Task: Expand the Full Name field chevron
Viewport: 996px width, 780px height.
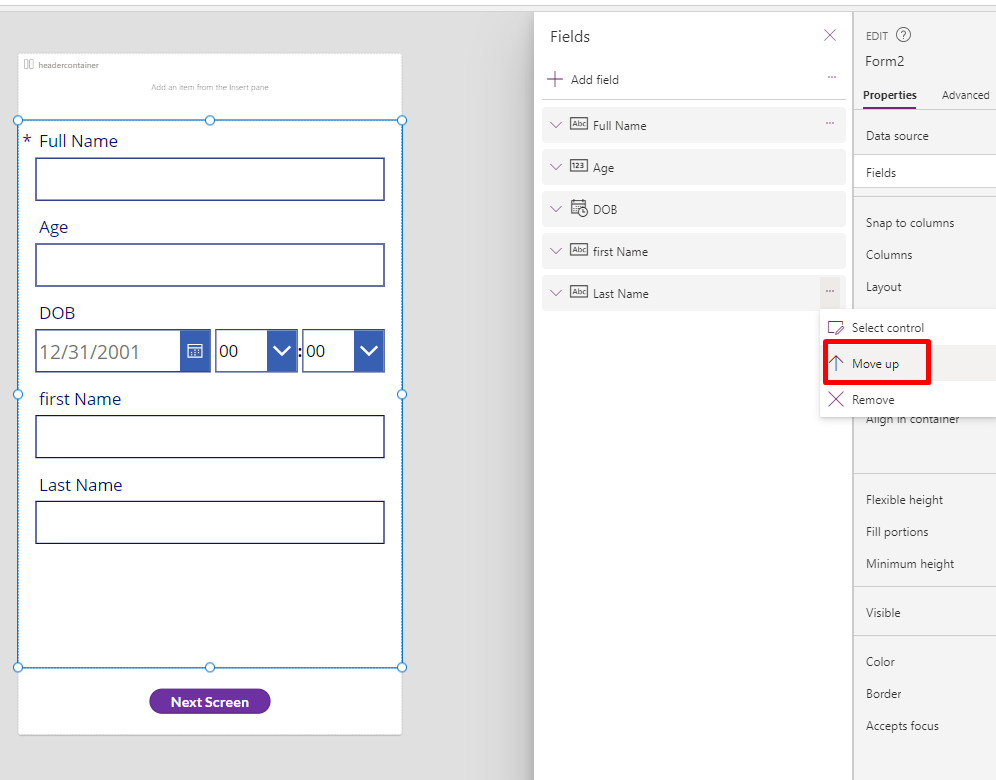Action: pos(556,125)
